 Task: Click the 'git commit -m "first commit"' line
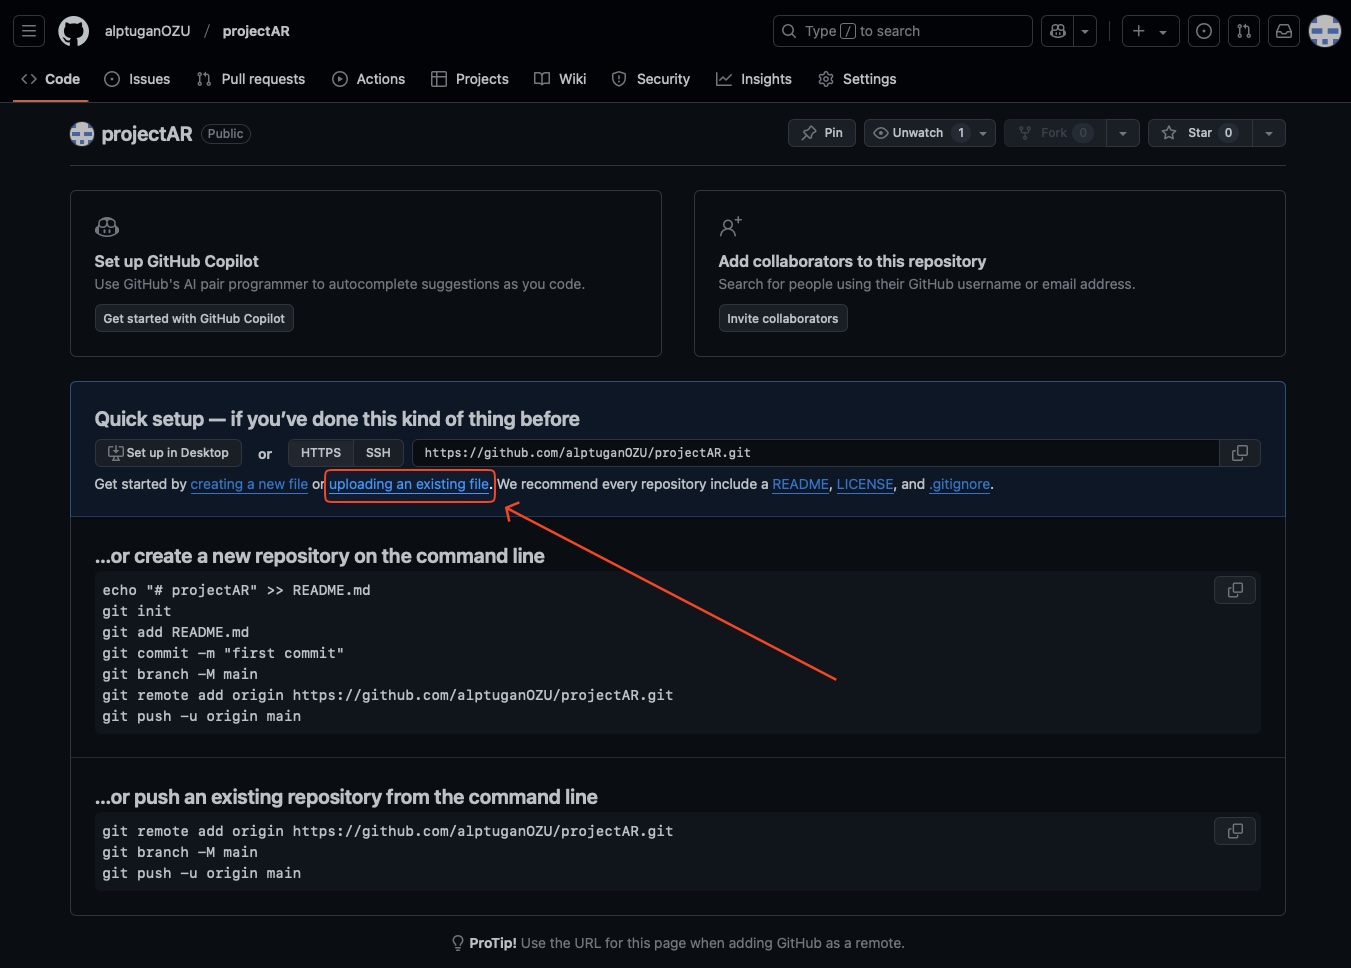(x=223, y=653)
